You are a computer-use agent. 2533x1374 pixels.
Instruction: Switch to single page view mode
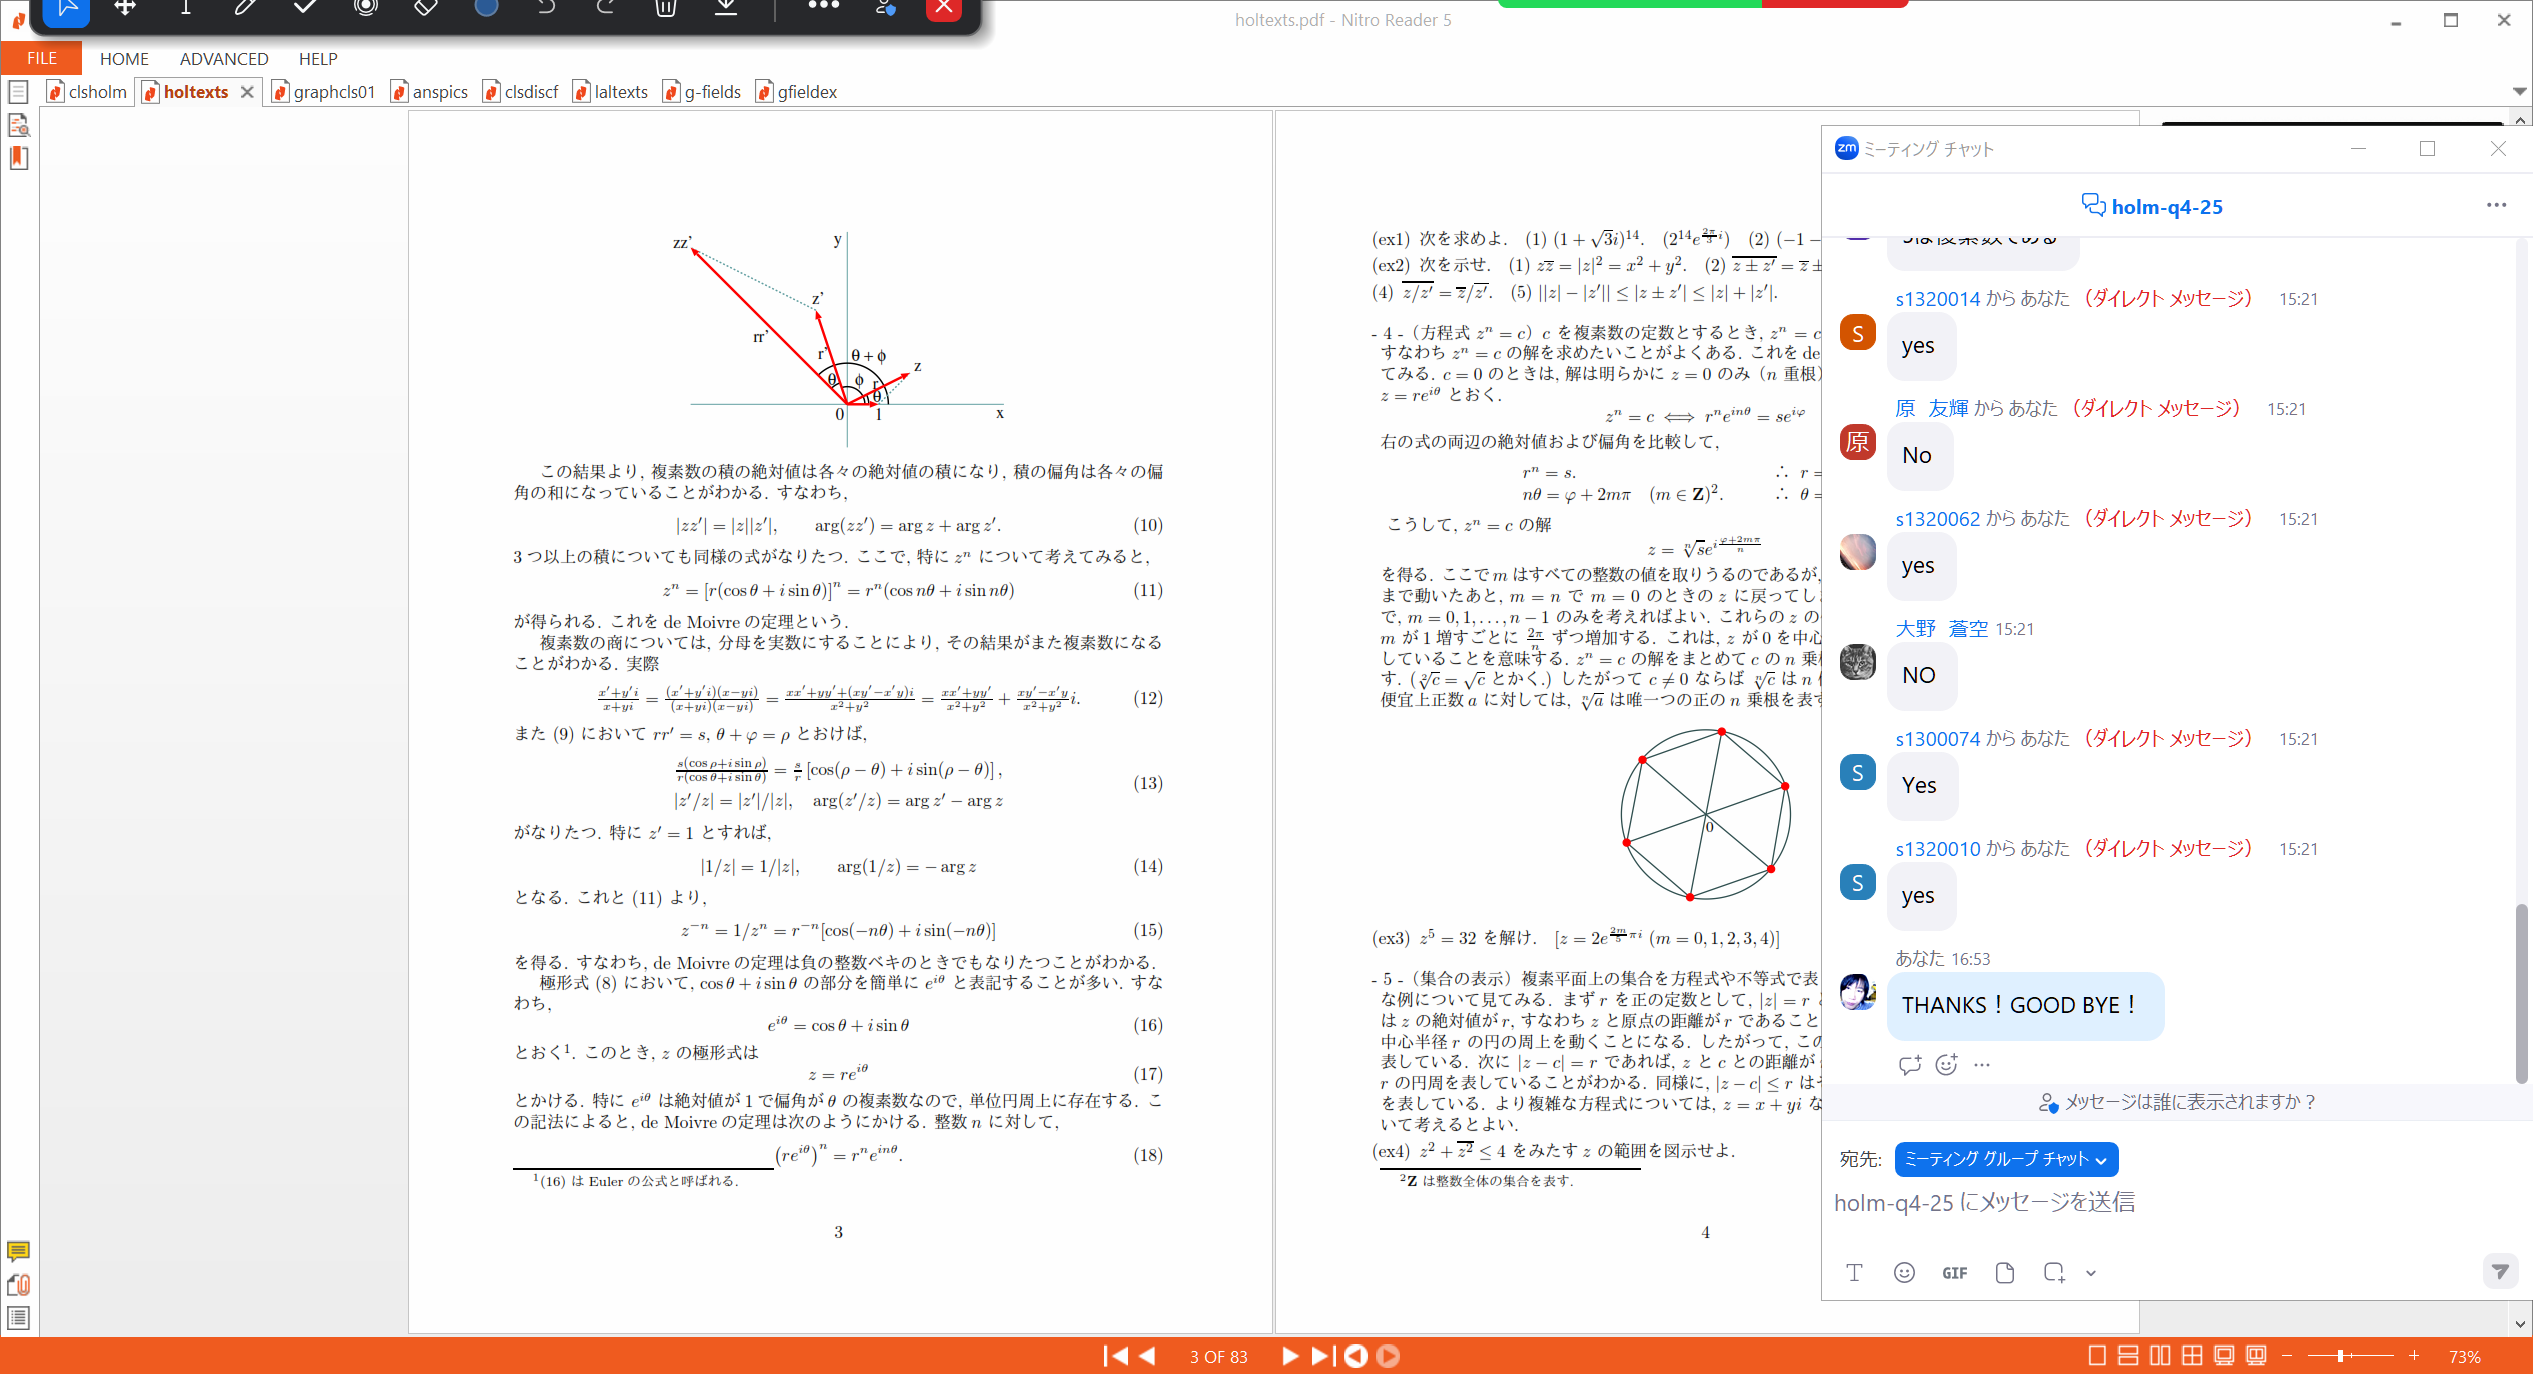click(2097, 1356)
